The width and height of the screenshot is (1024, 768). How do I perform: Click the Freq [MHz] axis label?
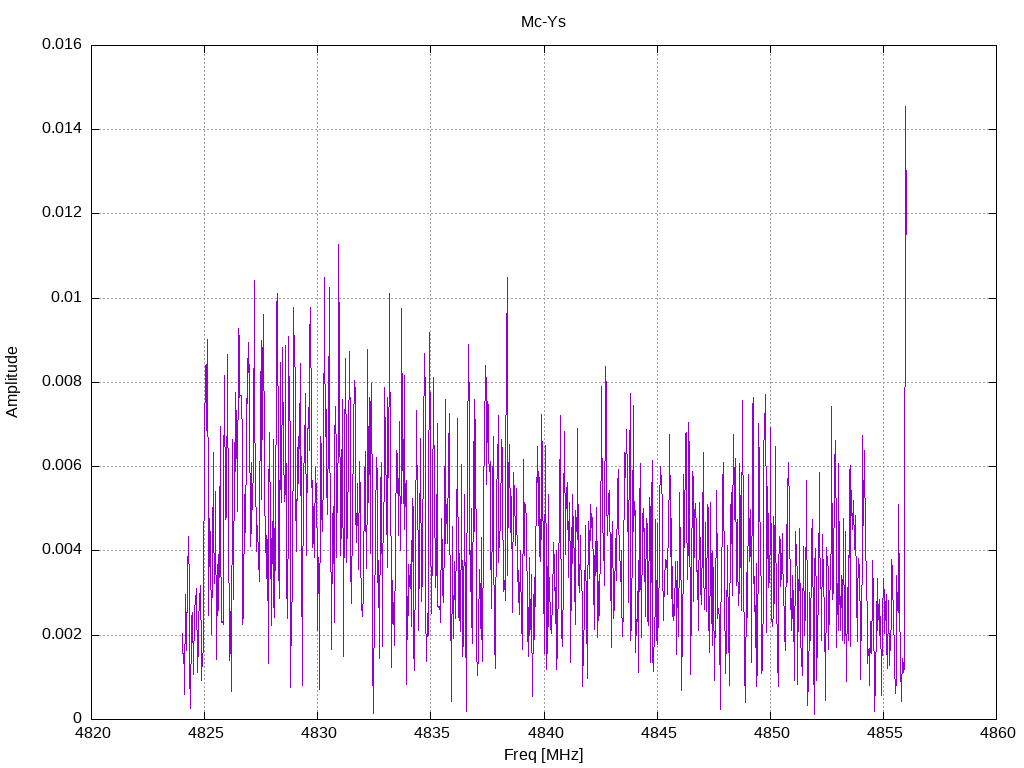pyautogui.click(x=543, y=755)
